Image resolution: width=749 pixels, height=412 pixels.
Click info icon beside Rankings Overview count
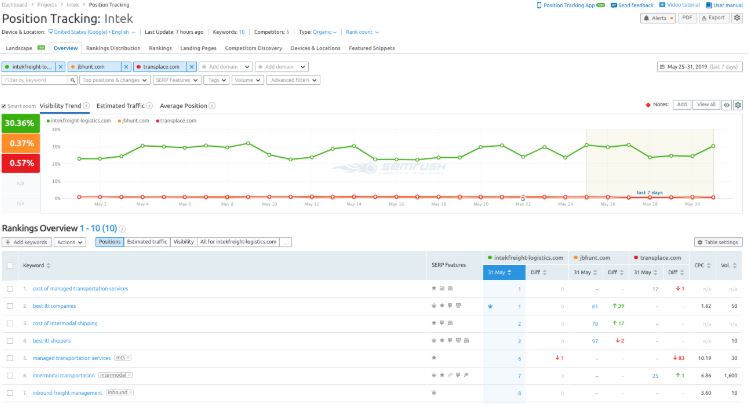coord(122,229)
